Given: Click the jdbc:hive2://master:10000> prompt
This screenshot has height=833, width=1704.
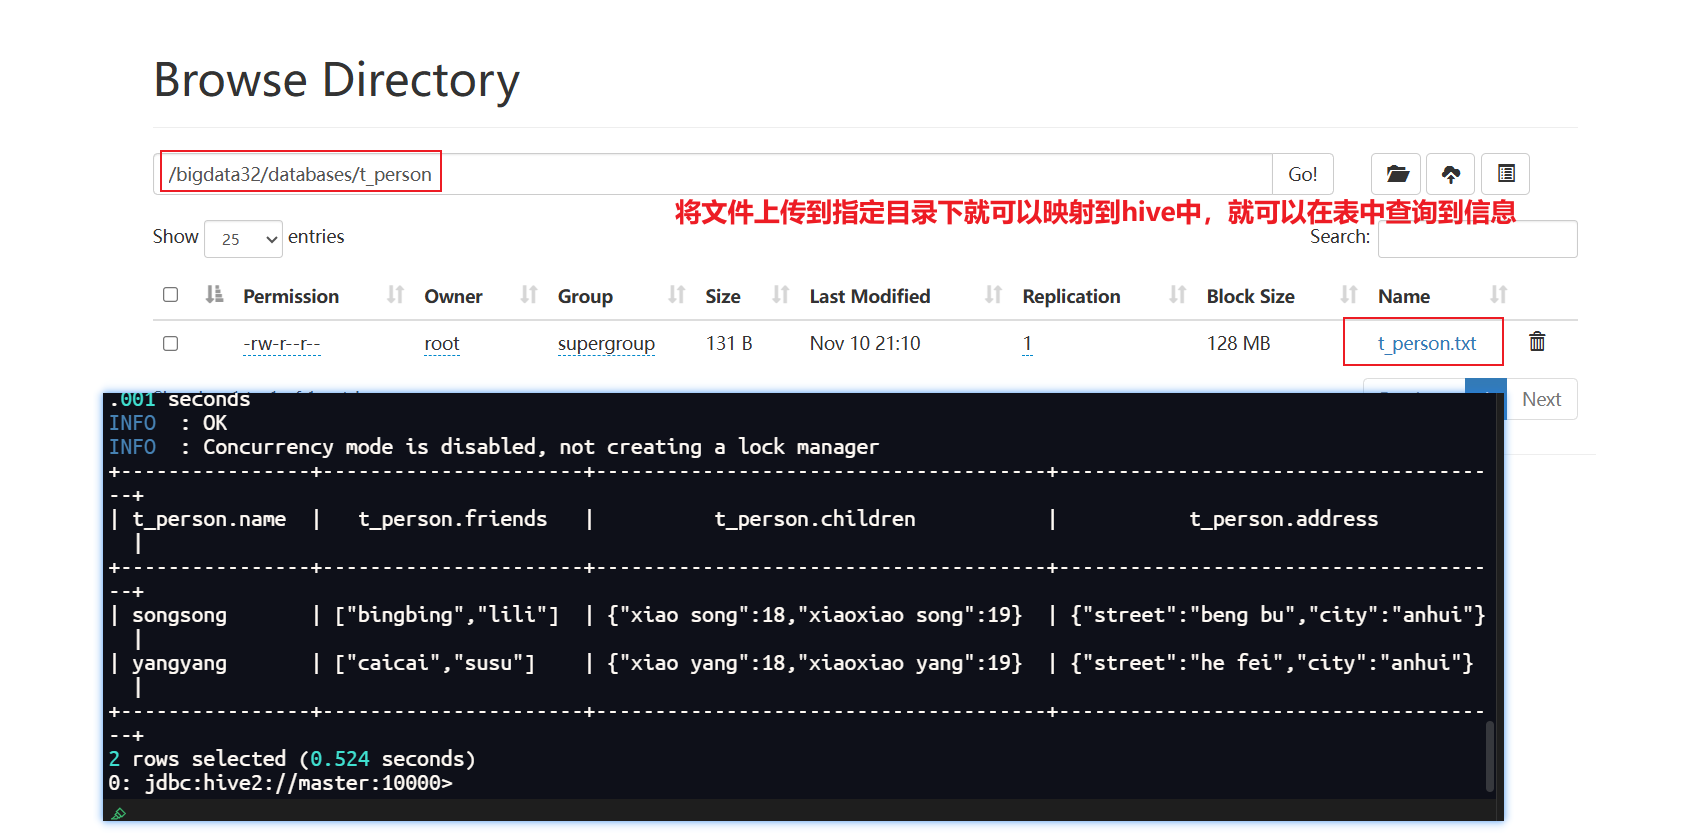Looking at the screenshot, I should click(280, 783).
